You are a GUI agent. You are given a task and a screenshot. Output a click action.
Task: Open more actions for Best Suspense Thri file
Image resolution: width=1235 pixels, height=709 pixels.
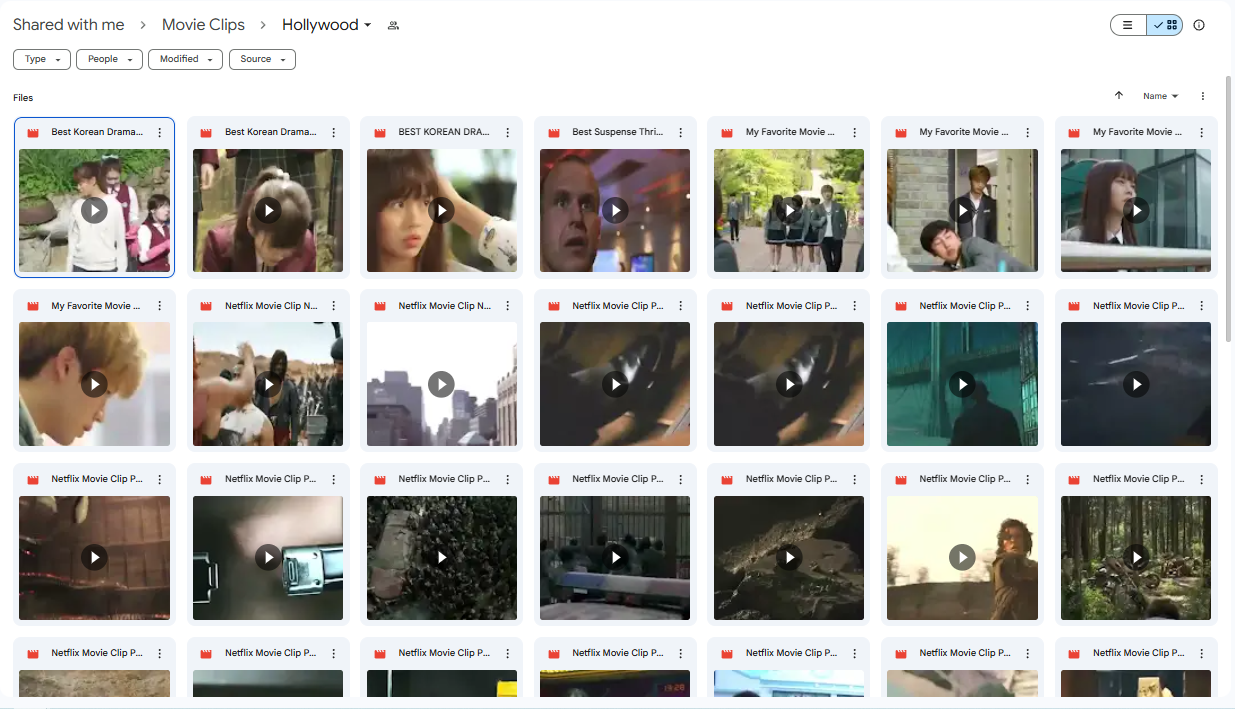click(x=681, y=132)
